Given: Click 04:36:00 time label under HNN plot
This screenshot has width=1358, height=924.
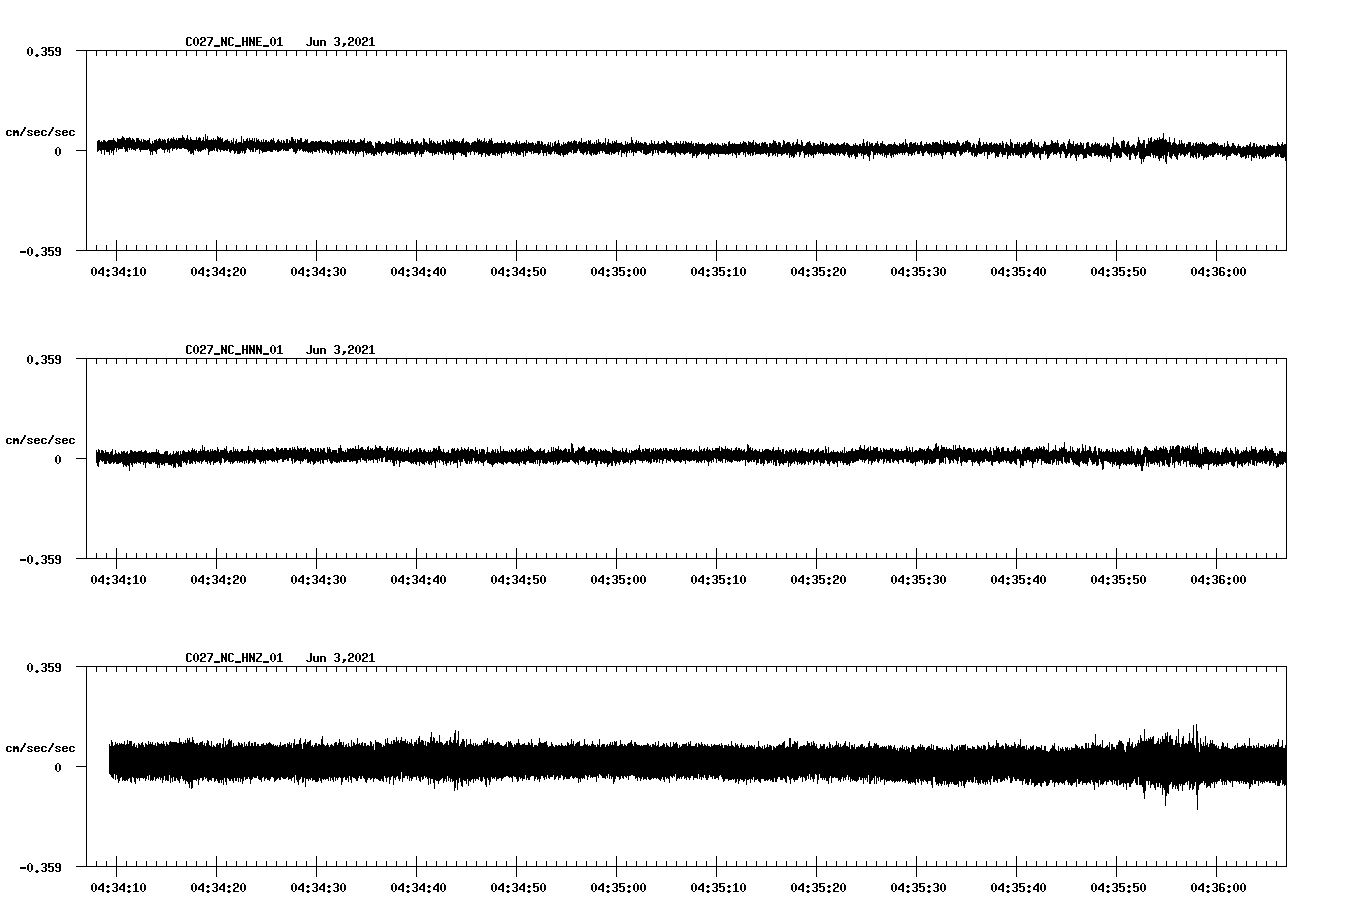Looking at the screenshot, I should pyautogui.click(x=1218, y=580).
